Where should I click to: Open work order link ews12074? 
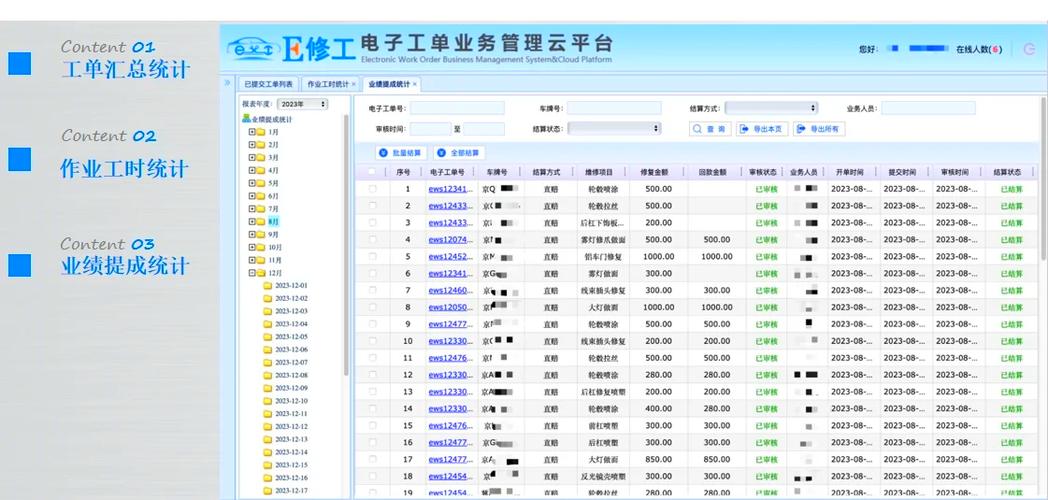[451, 240]
